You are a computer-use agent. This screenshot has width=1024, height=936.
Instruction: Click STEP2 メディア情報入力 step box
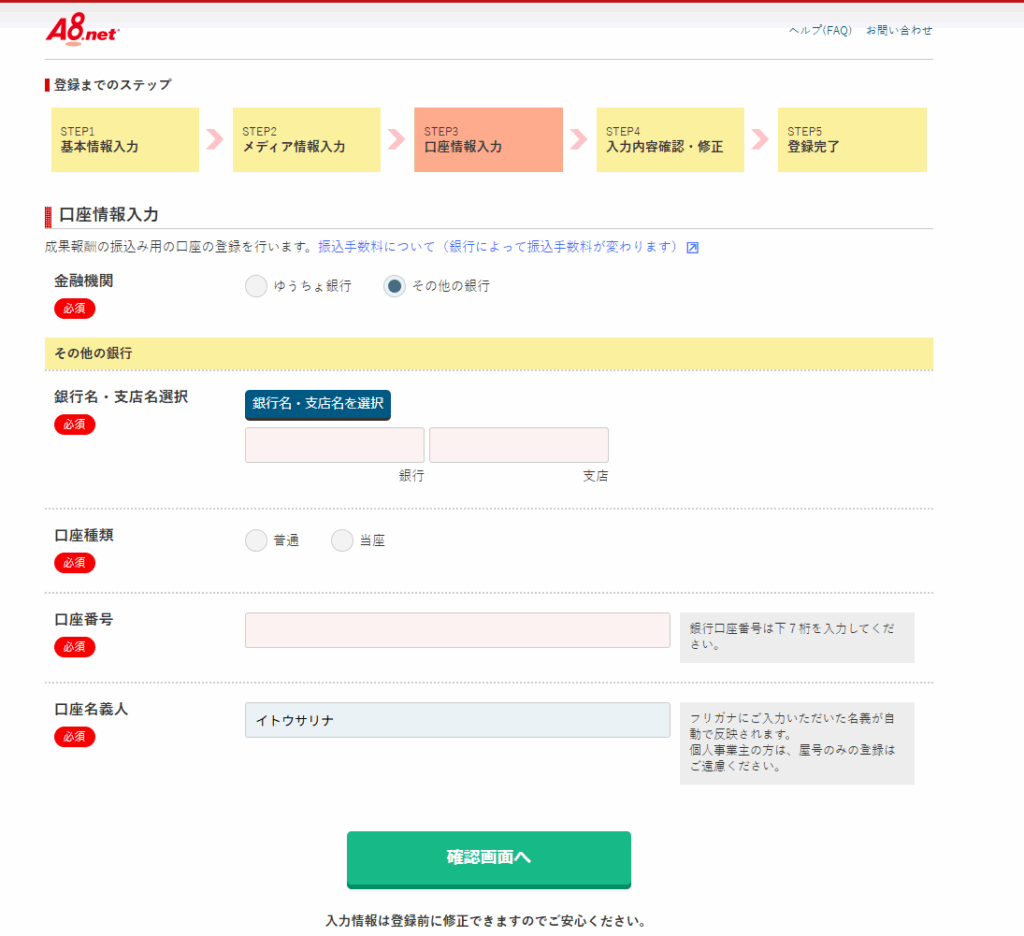(306, 140)
